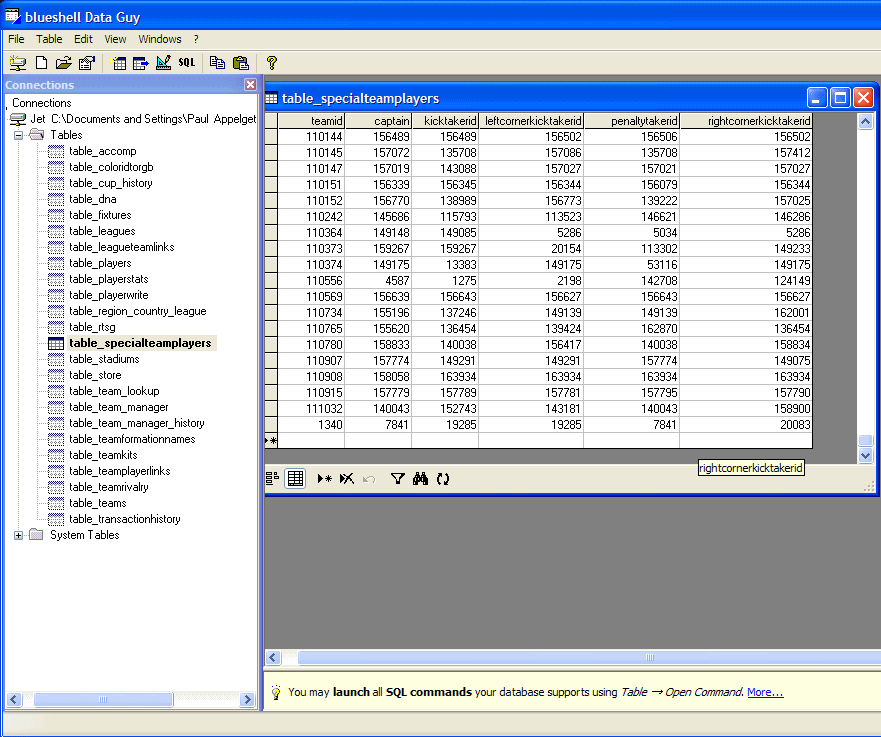The width and height of the screenshot is (881, 737).
Task: Click the yellow question mark help icon
Action: click(271, 63)
